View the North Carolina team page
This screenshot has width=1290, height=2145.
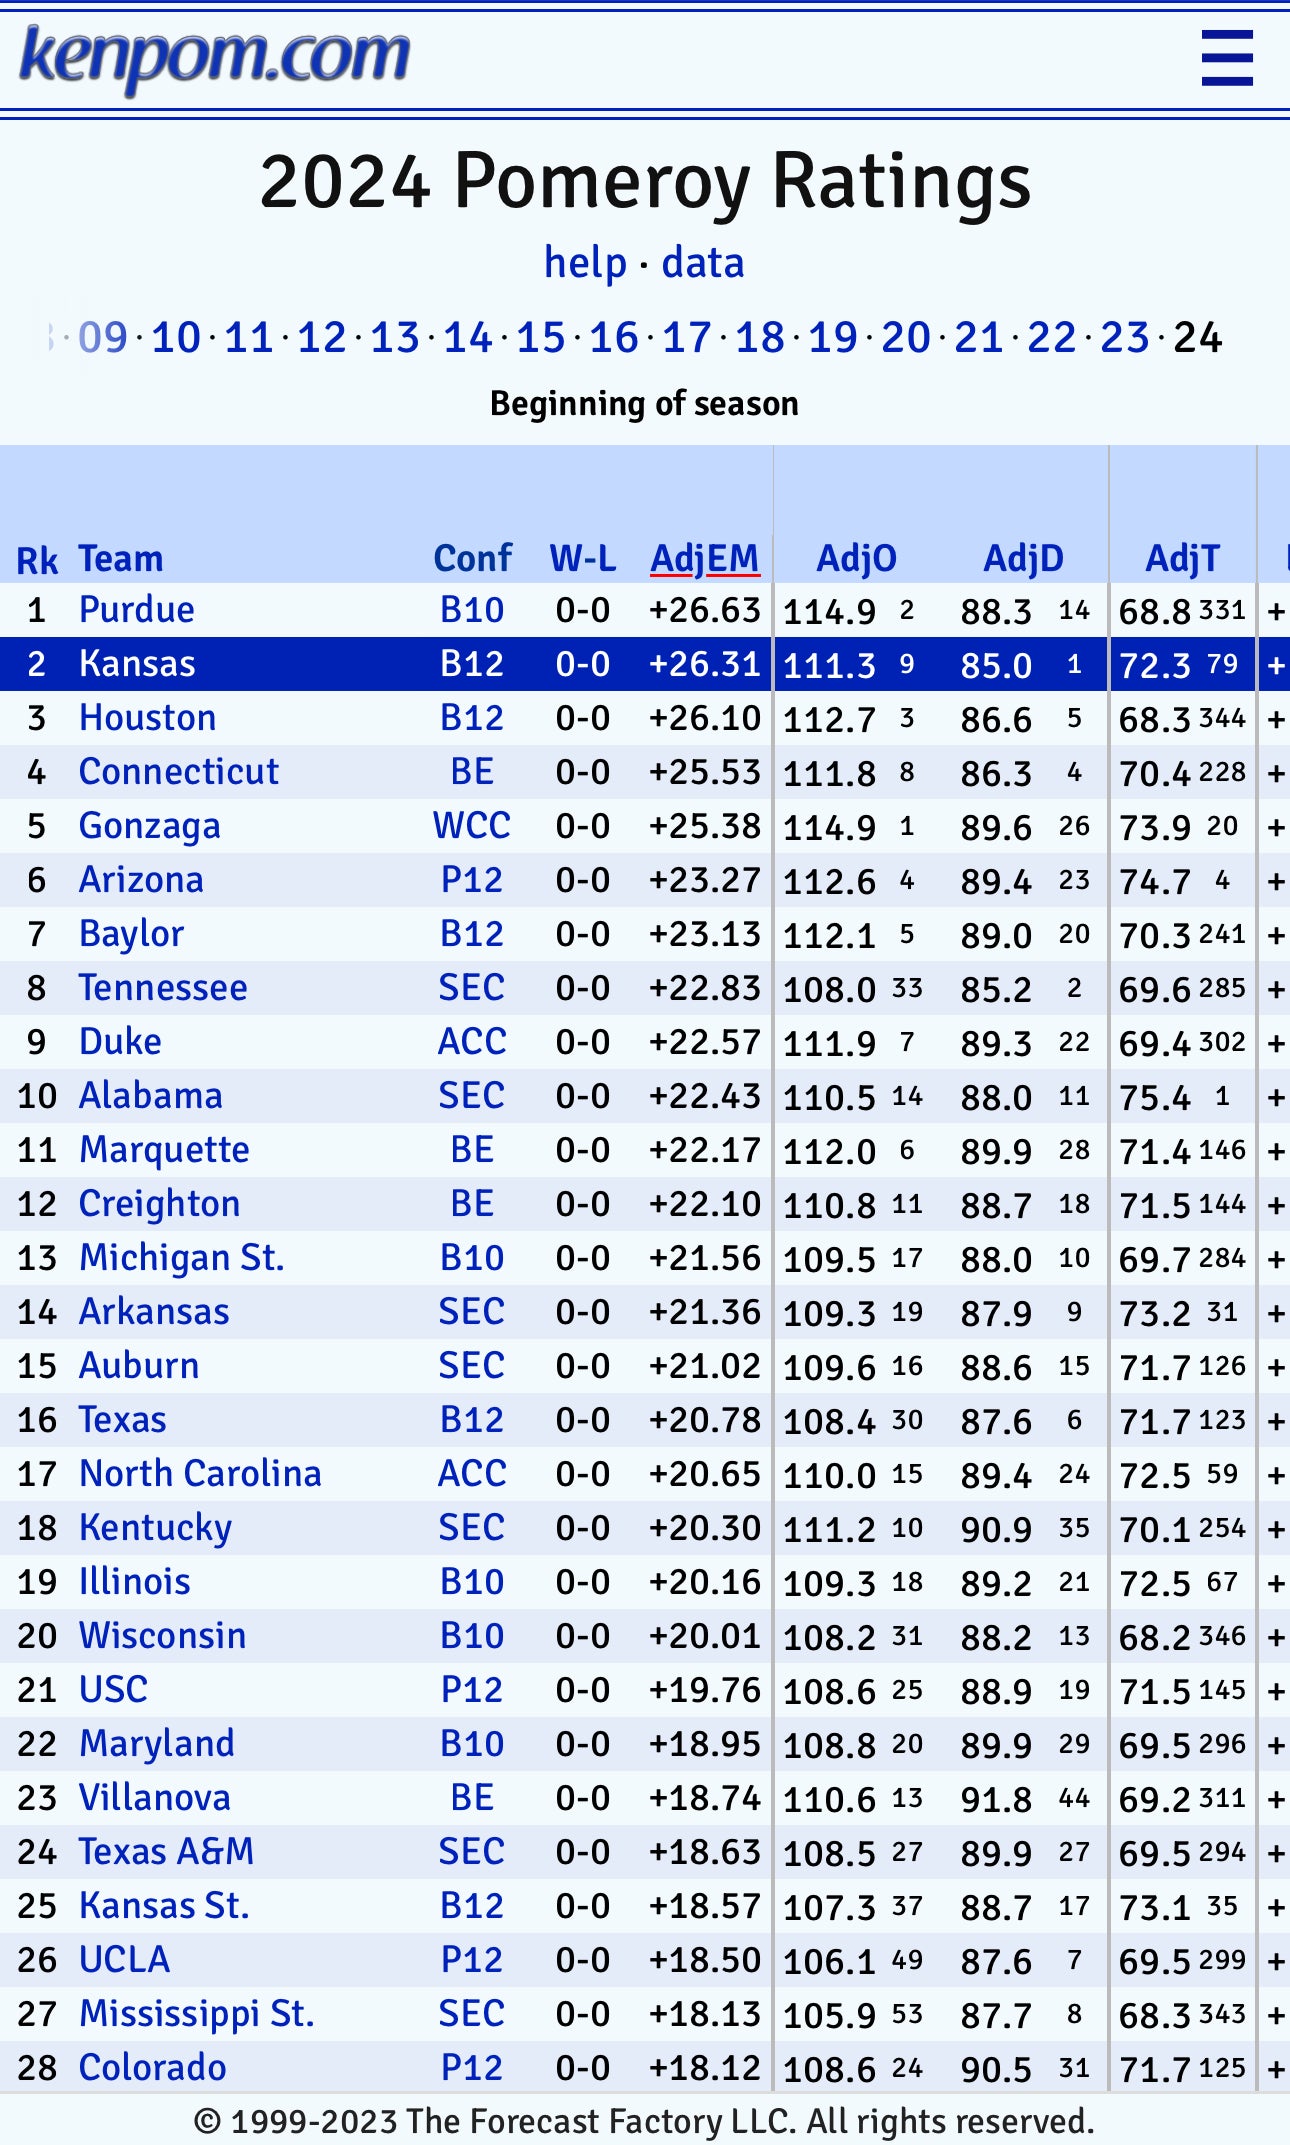(199, 1473)
